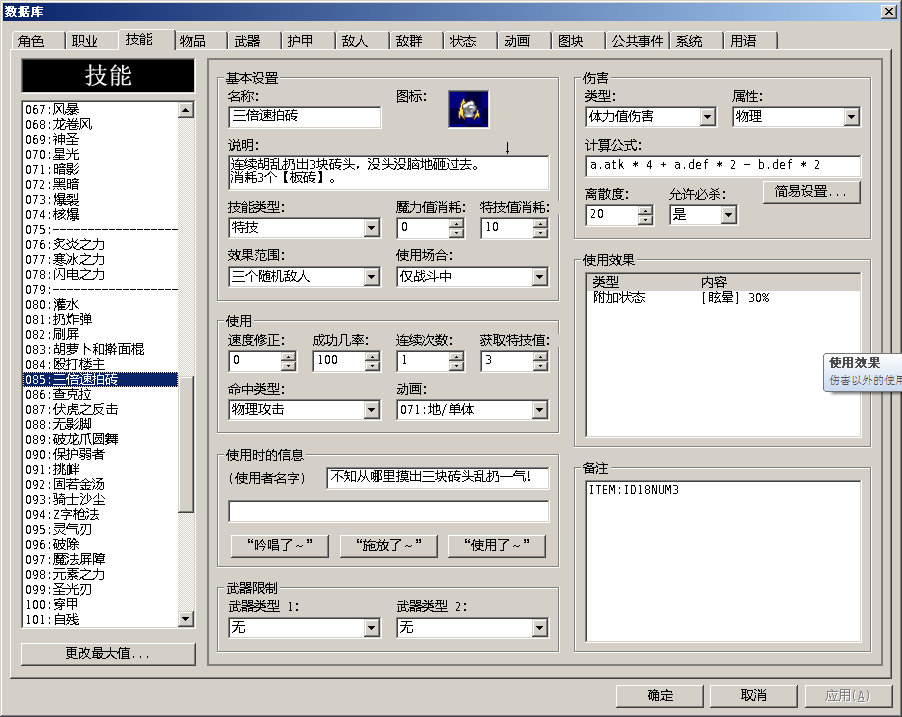Select the 附加状态 effect row

[x=723, y=298]
